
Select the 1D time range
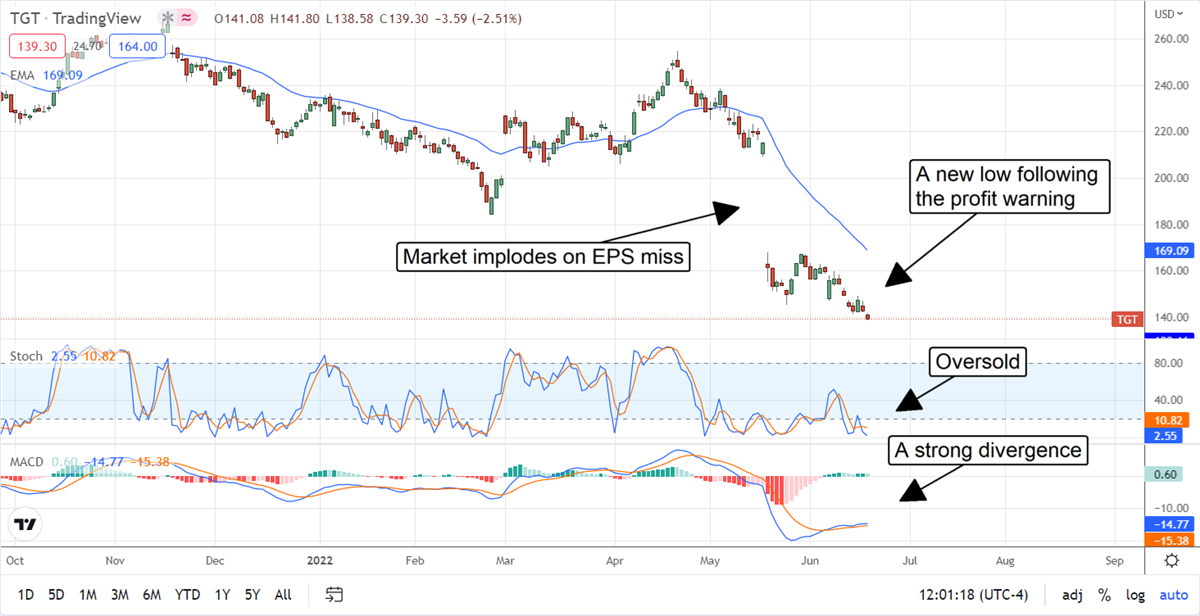[26, 595]
